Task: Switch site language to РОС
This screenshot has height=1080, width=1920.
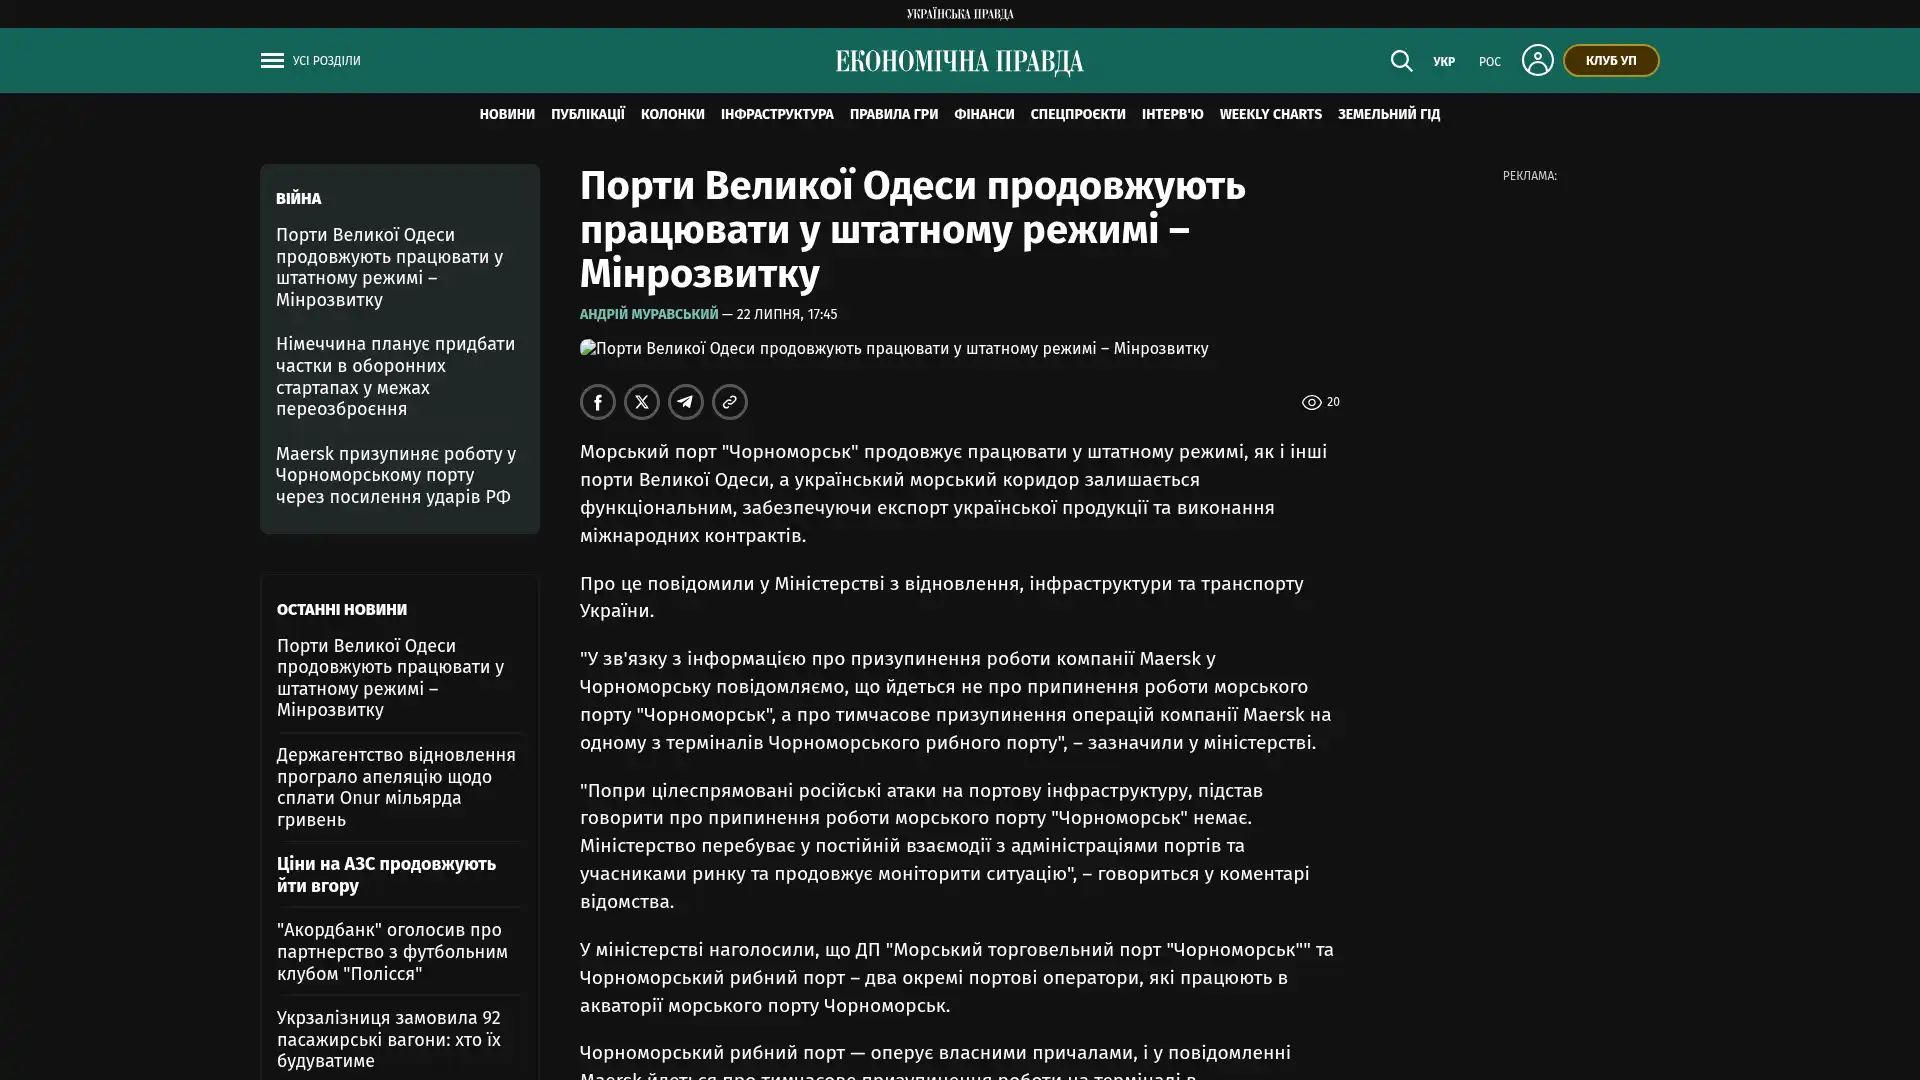Action: click(x=1490, y=62)
